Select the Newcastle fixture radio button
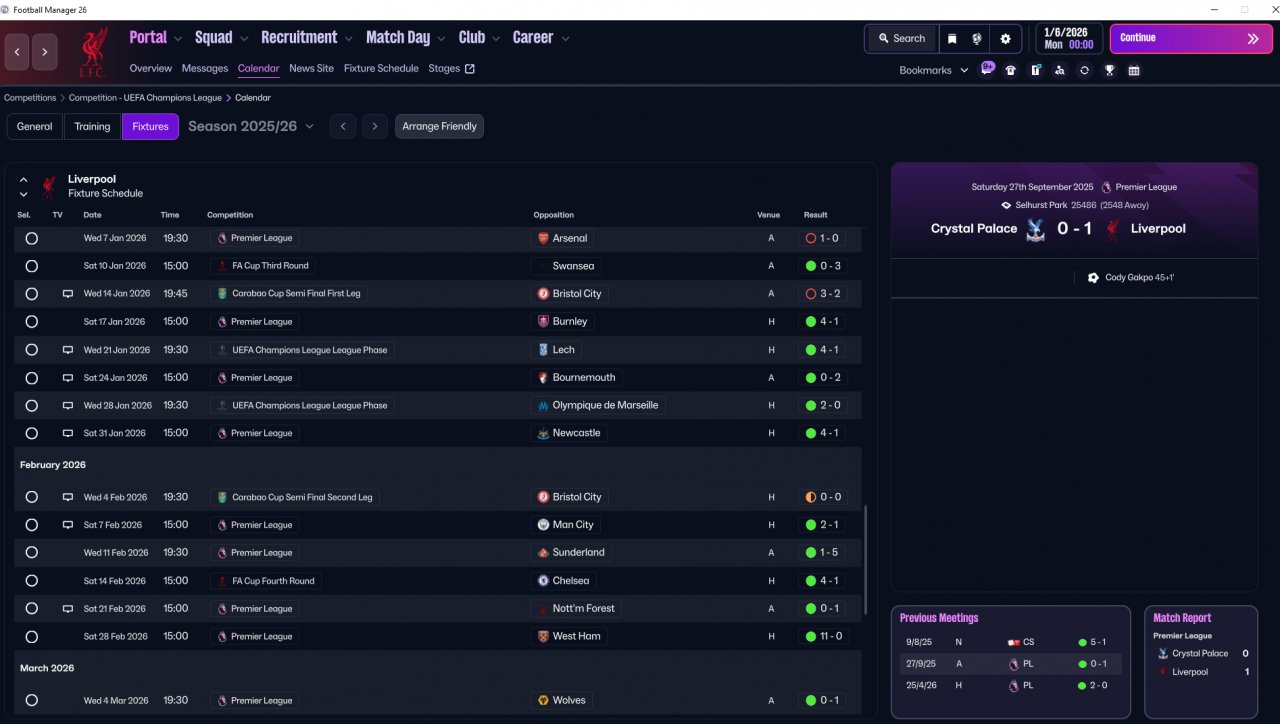 (31, 434)
